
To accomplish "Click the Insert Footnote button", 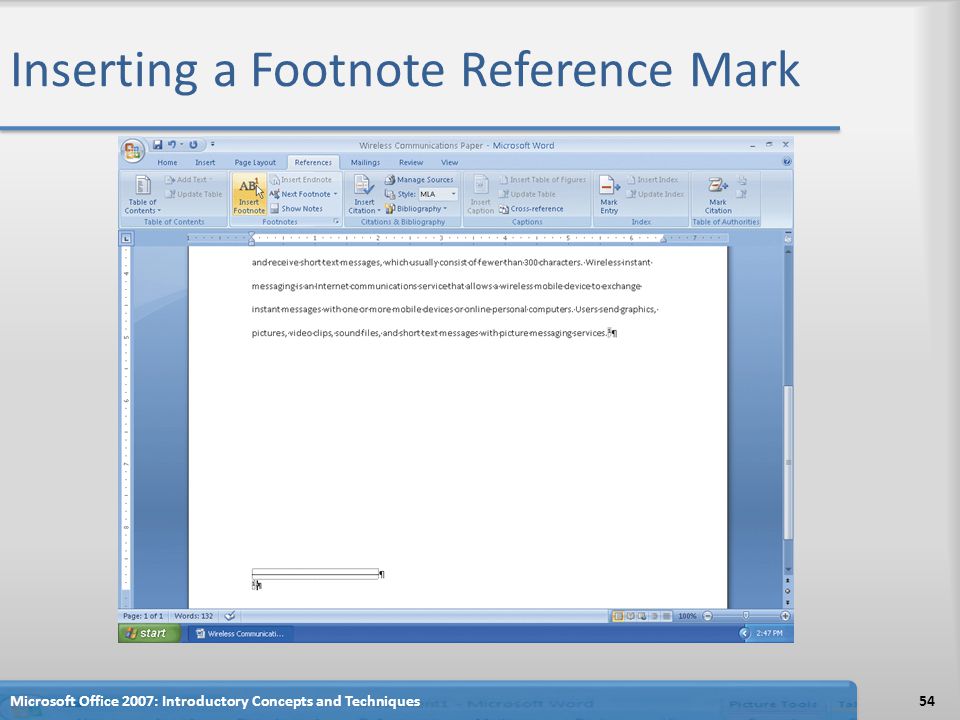I will tap(249, 194).
